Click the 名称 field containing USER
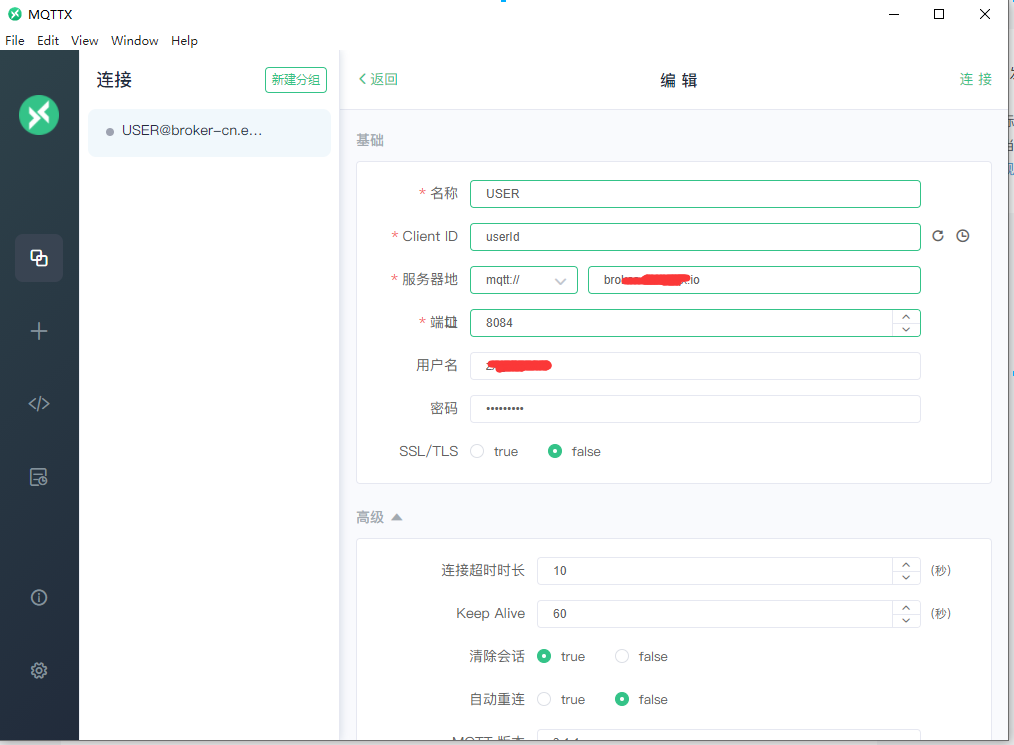 695,194
